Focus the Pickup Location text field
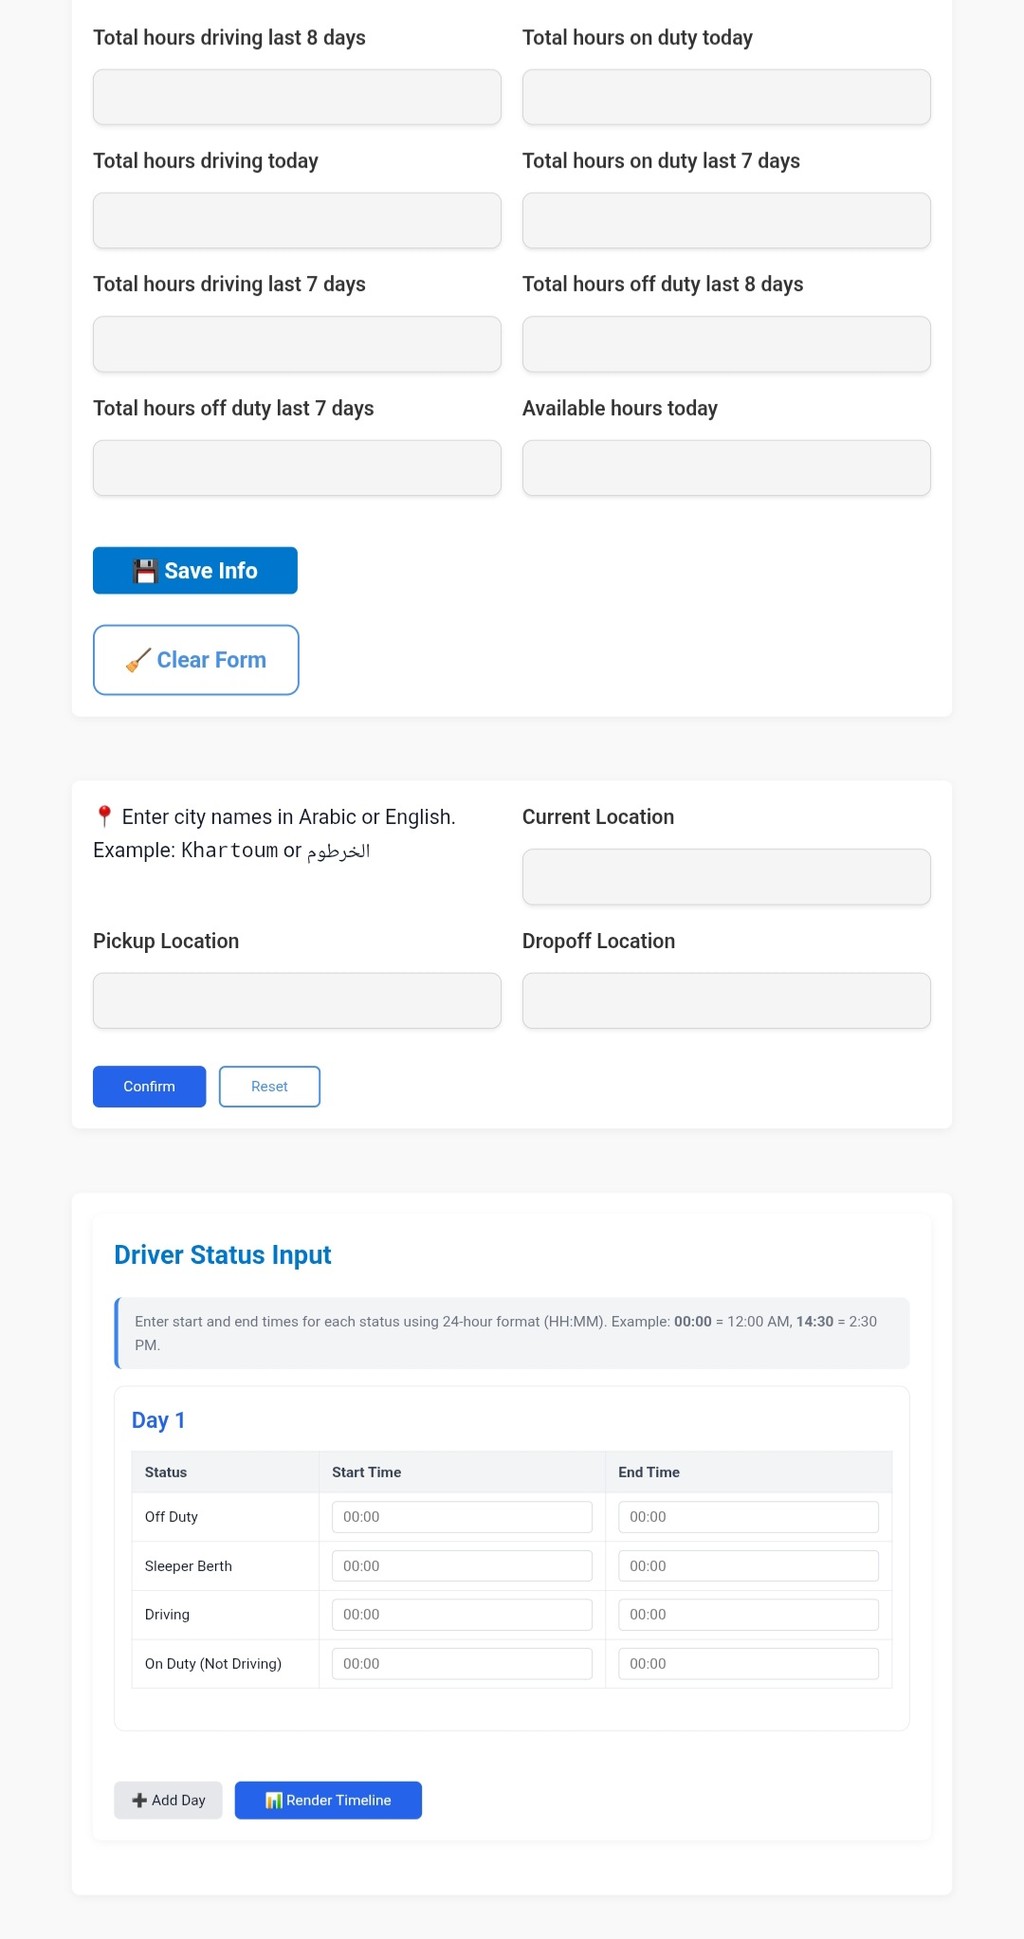Screen dimensions: 1024x1939 click(297, 1001)
